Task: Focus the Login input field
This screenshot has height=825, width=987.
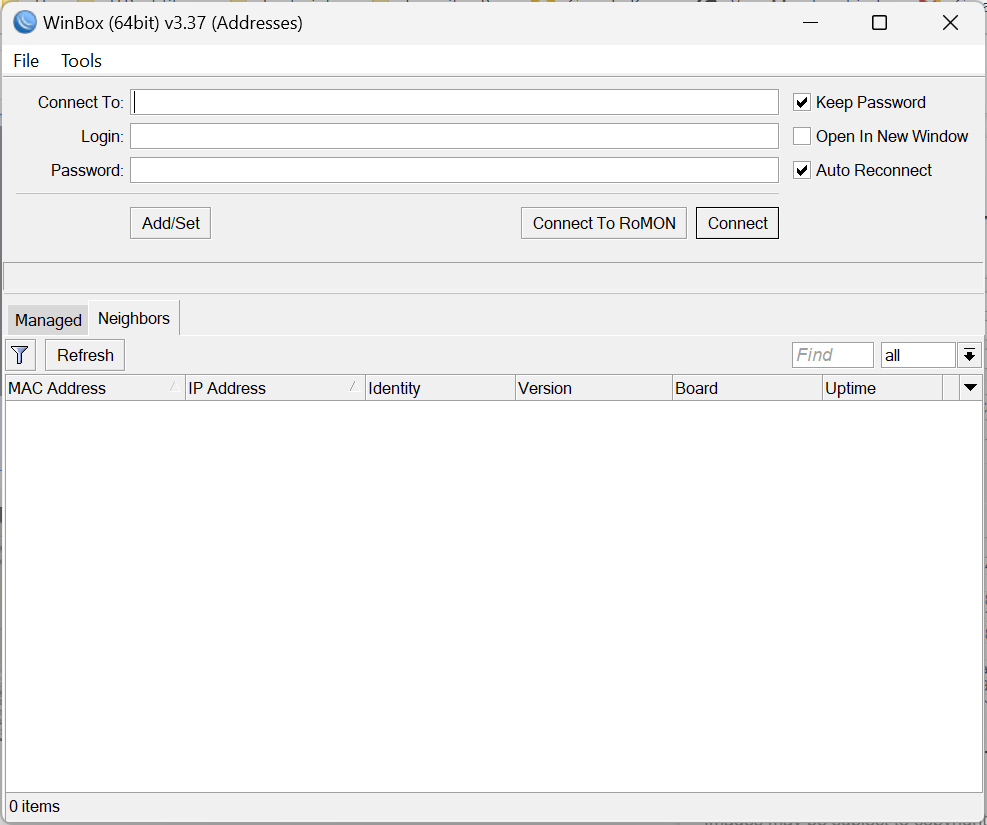Action: click(x=454, y=137)
